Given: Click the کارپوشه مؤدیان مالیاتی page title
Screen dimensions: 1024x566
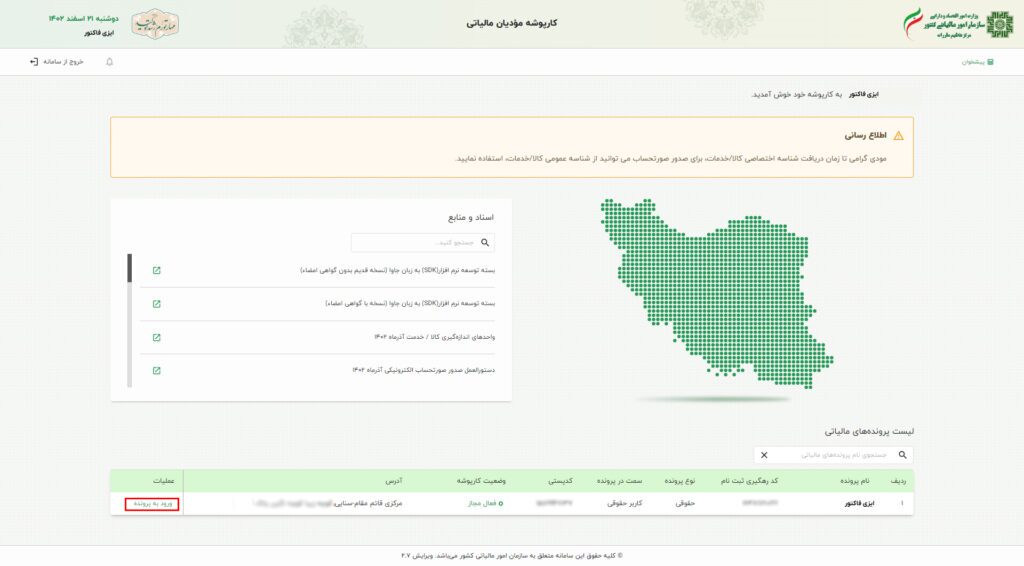Looking at the screenshot, I should (x=511, y=24).
